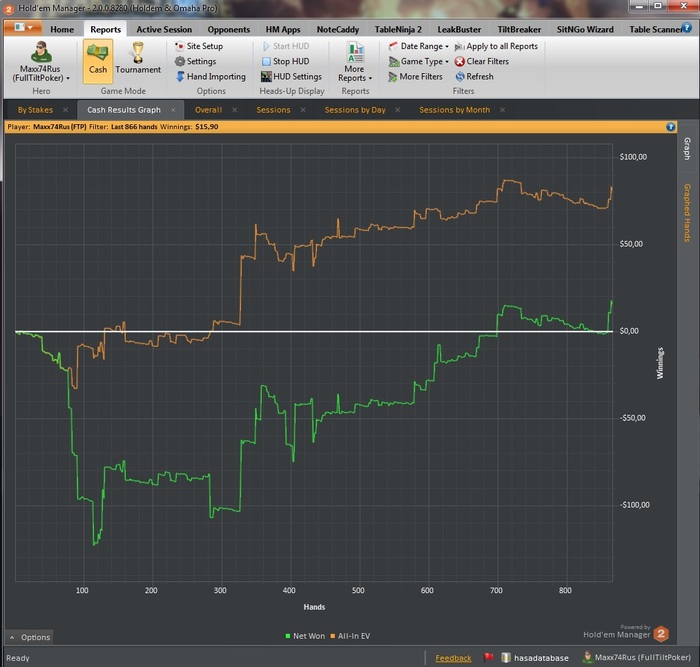Open Site Setup
The width and height of the screenshot is (700, 667).
tap(199, 46)
